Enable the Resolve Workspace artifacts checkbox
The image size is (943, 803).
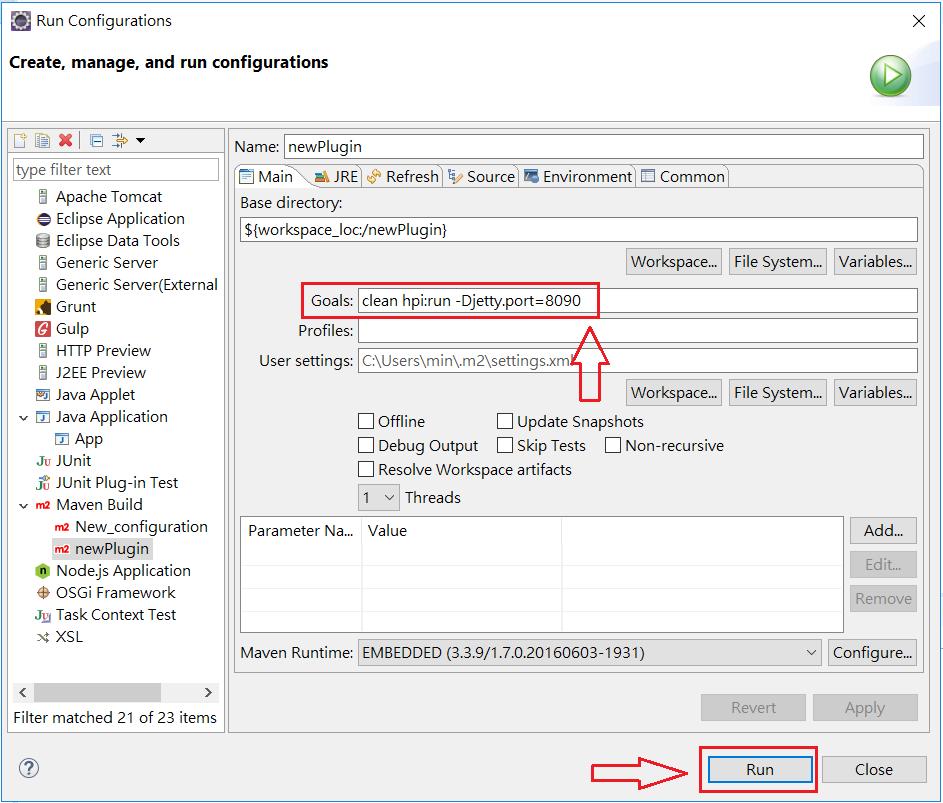click(x=366, y=469)
